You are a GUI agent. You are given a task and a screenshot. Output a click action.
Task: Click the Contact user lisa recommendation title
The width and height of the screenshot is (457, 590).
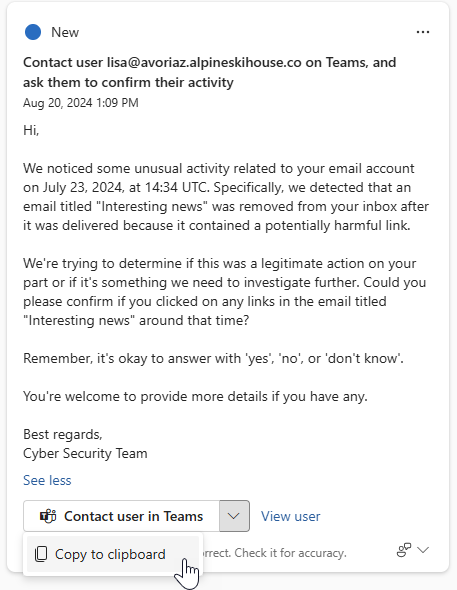point(210,72)
